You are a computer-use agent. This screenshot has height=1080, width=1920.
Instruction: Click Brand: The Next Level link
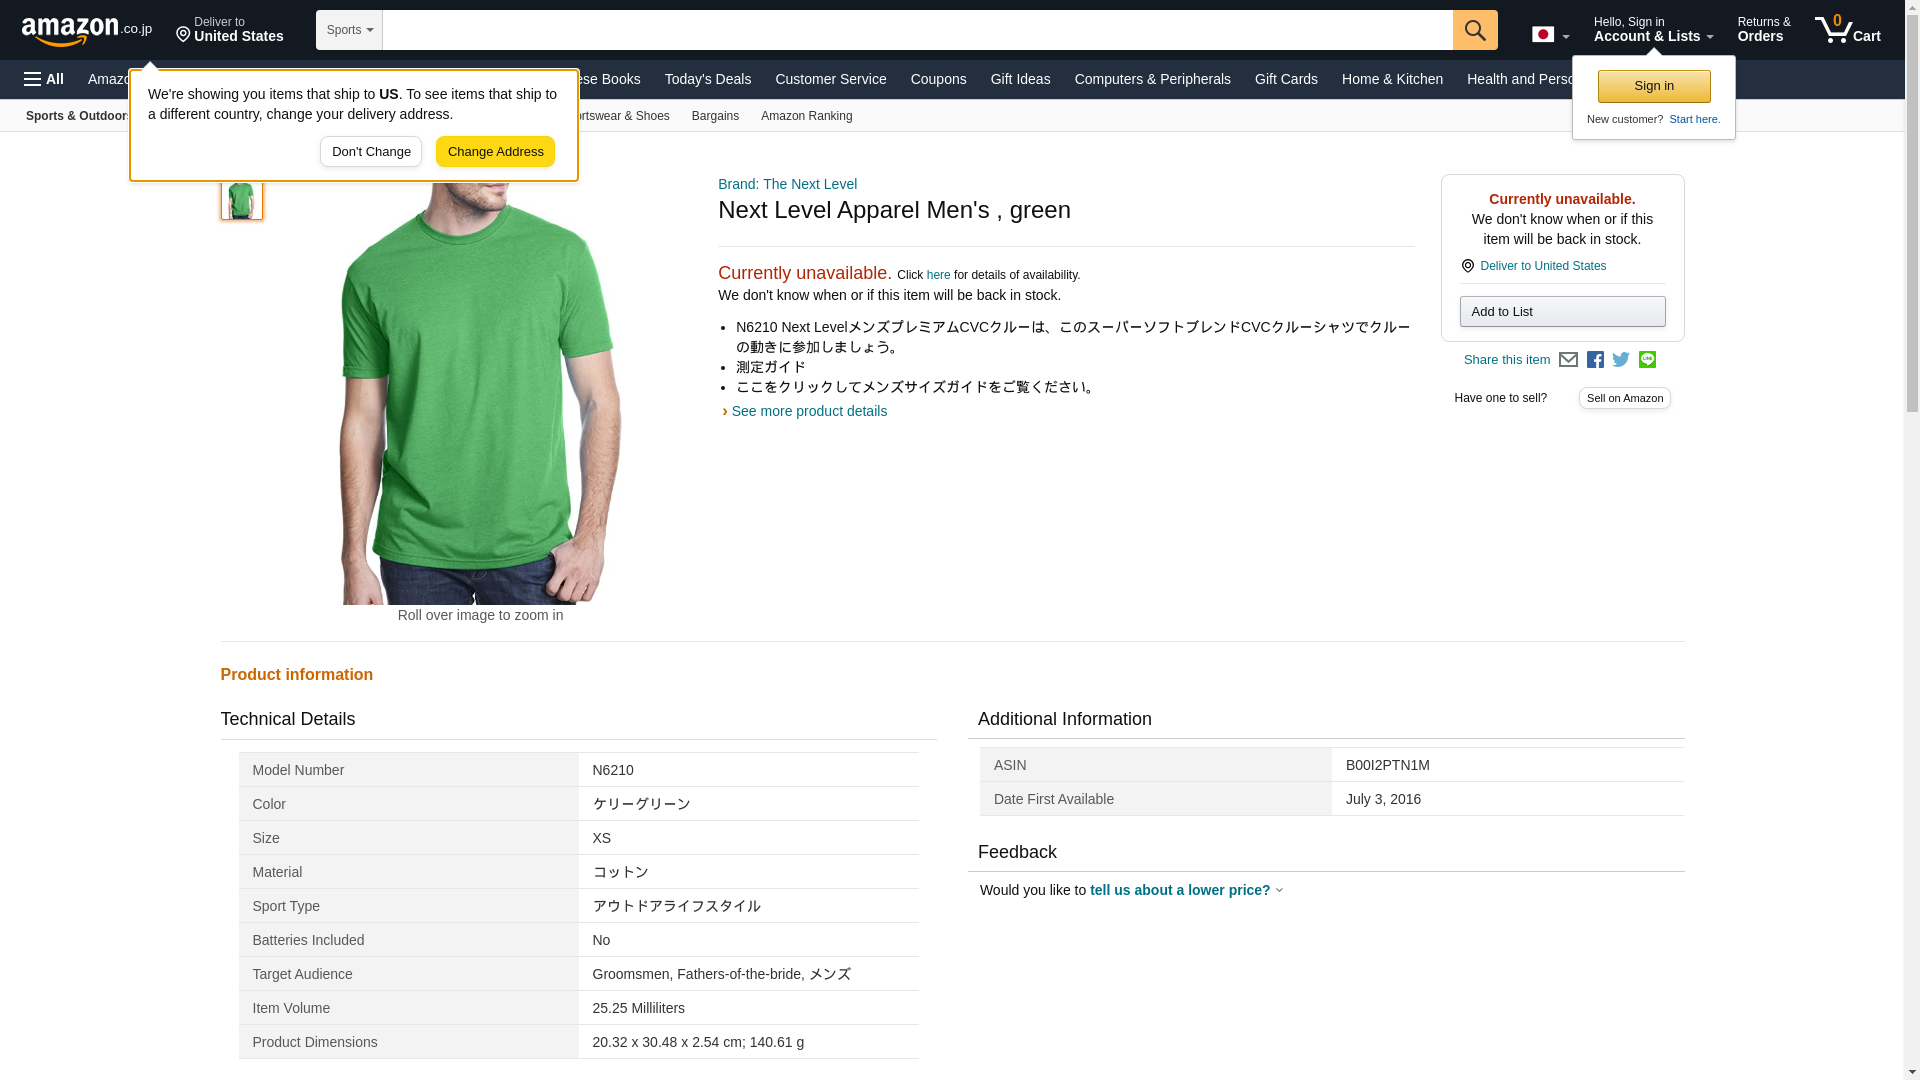(x=787, y=184)
